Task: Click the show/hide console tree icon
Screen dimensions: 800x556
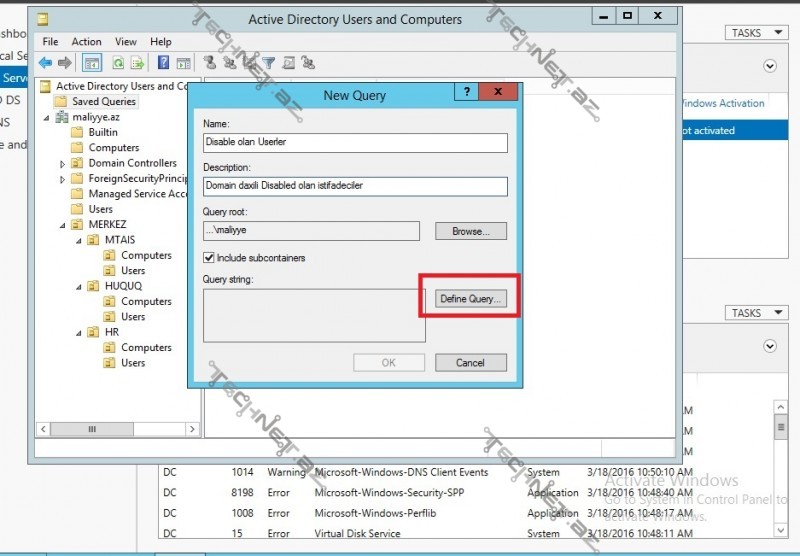Action: pos(92,63)
